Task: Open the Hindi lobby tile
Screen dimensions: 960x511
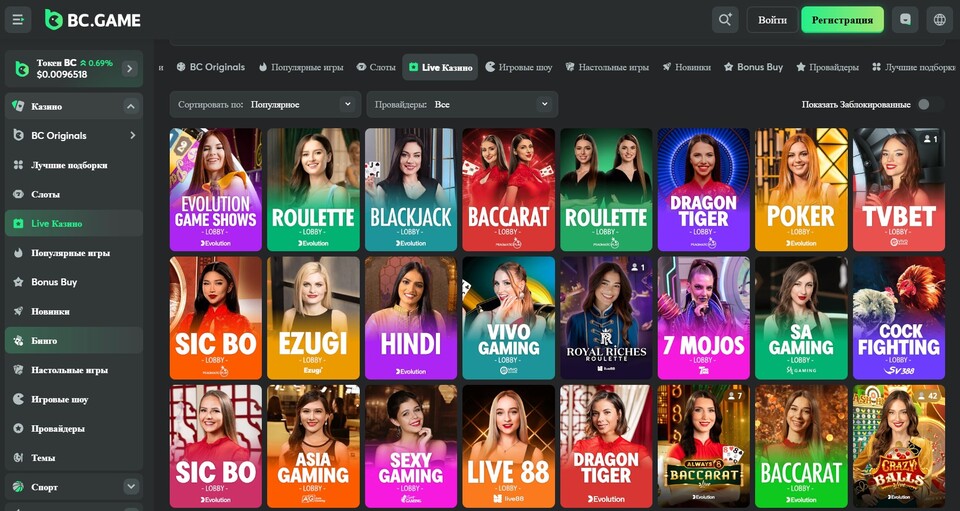Action: (411, 318)
